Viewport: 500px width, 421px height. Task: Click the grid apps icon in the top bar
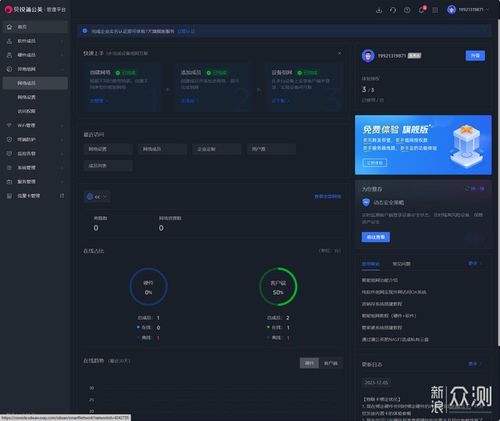point(435,10)
